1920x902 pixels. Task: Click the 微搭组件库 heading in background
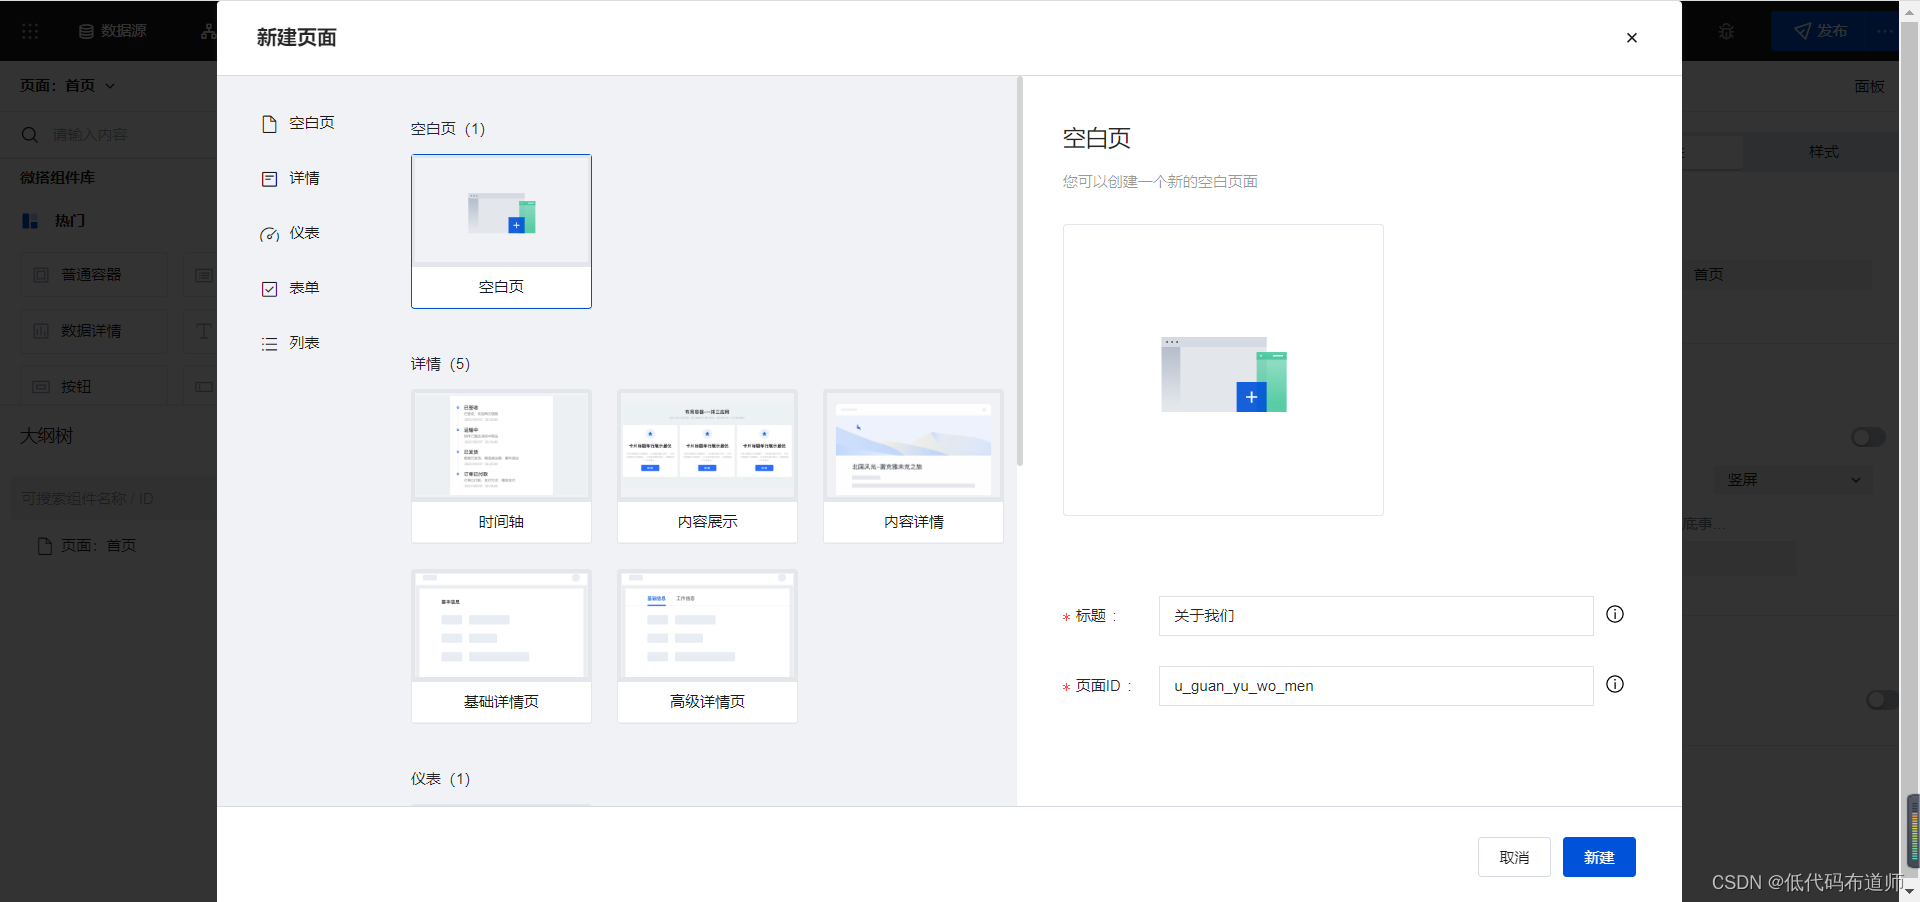tap(57, 178)
